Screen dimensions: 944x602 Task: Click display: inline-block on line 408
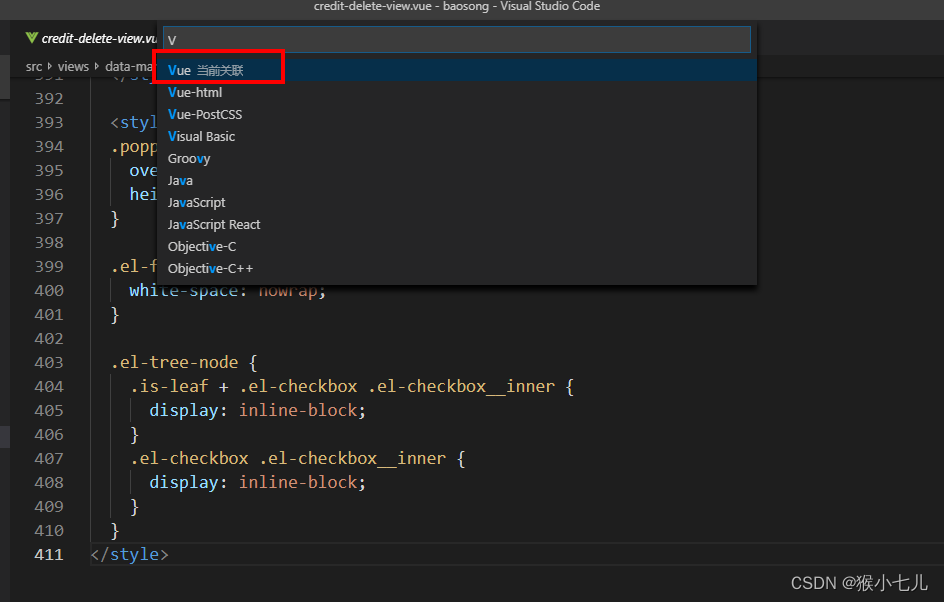(258, 483)
